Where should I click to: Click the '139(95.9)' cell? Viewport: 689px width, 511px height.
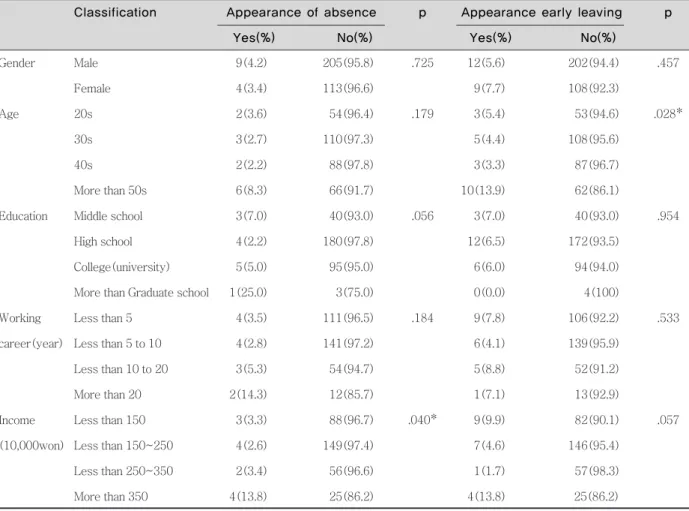[x=593, y=343]
